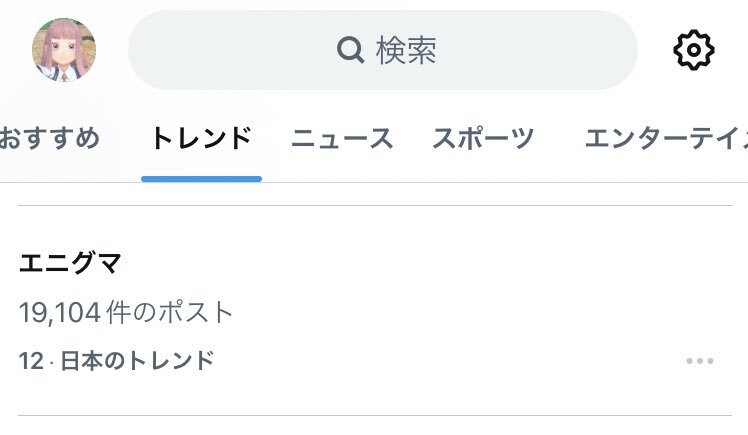The image size is (748, 435).
Task: Switch to the おすすめ tab
Action: tap(48, 138)
